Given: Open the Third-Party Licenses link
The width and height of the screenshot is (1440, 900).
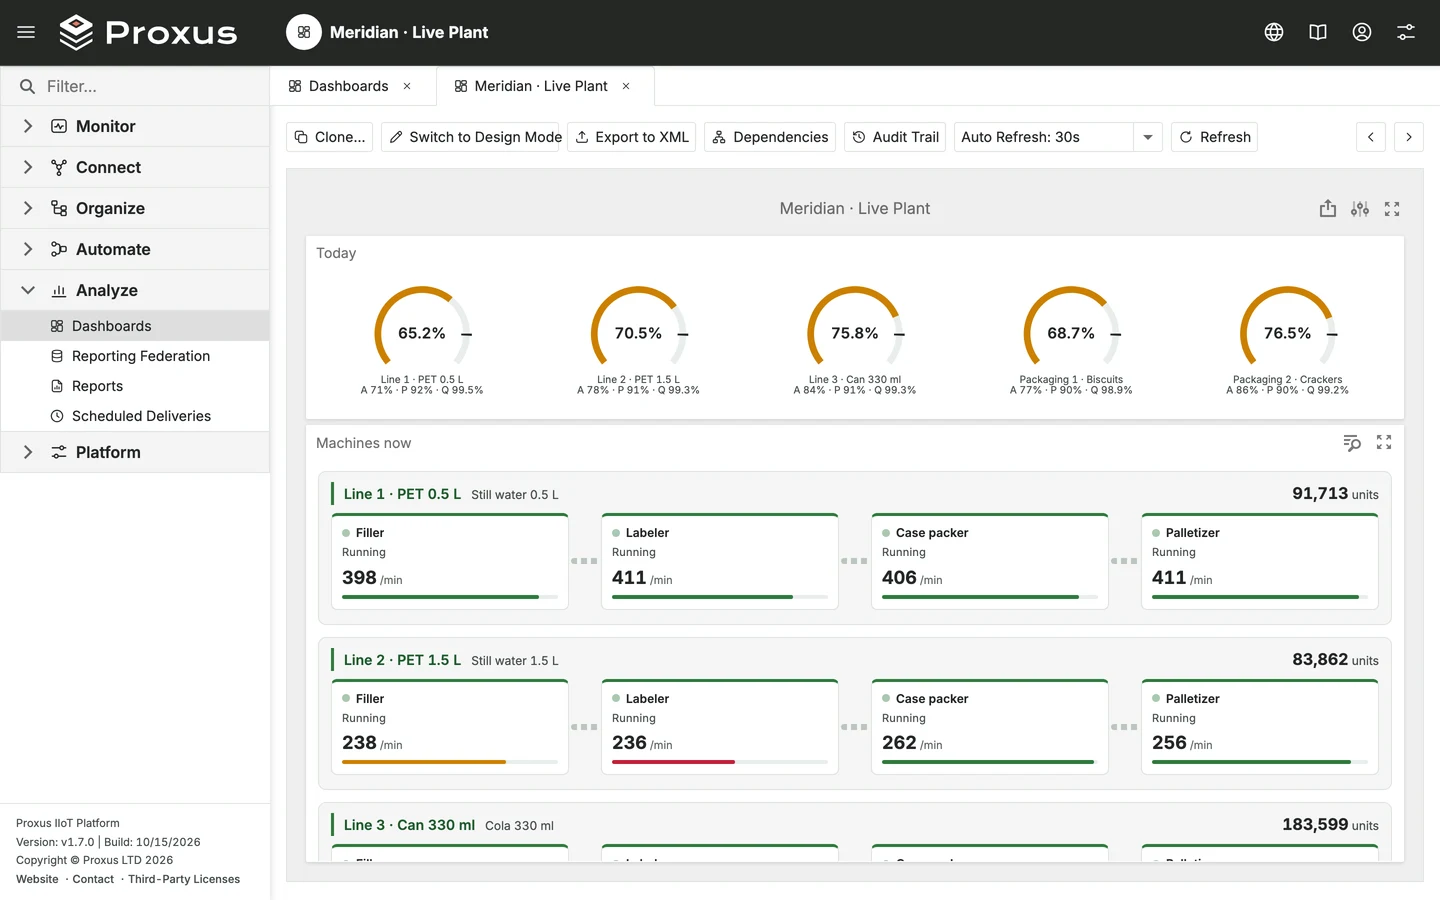Looking at the screenshot, I should tap(184, 879).
